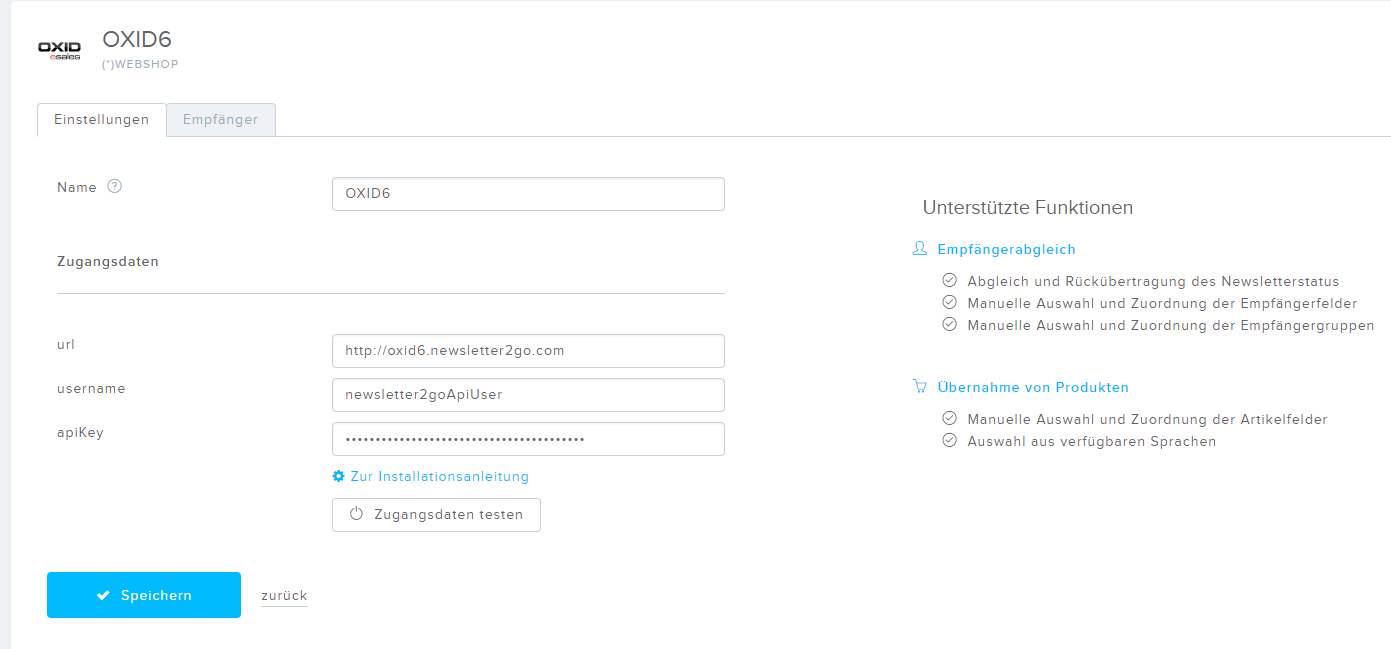Save settings with the Speichern button

[x=144, y=595]
